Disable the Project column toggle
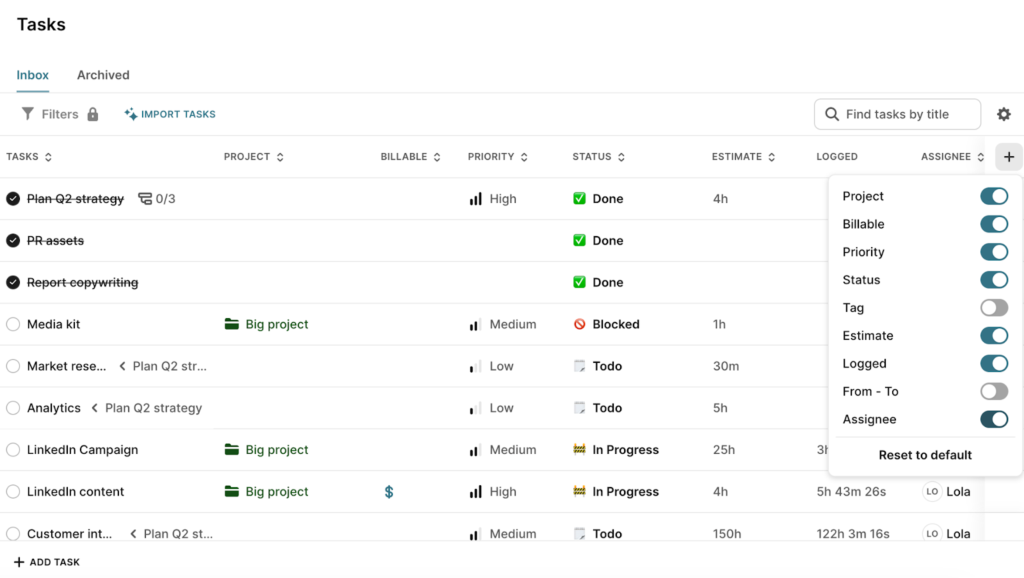Screen dimensions: 1024x578 993,197
